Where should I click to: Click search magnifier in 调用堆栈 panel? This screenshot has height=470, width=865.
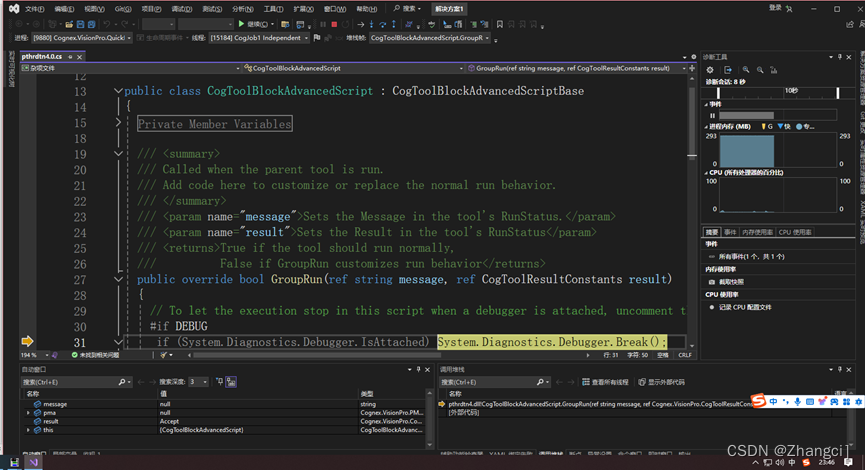pyautogui.click(x=540, y=382)
